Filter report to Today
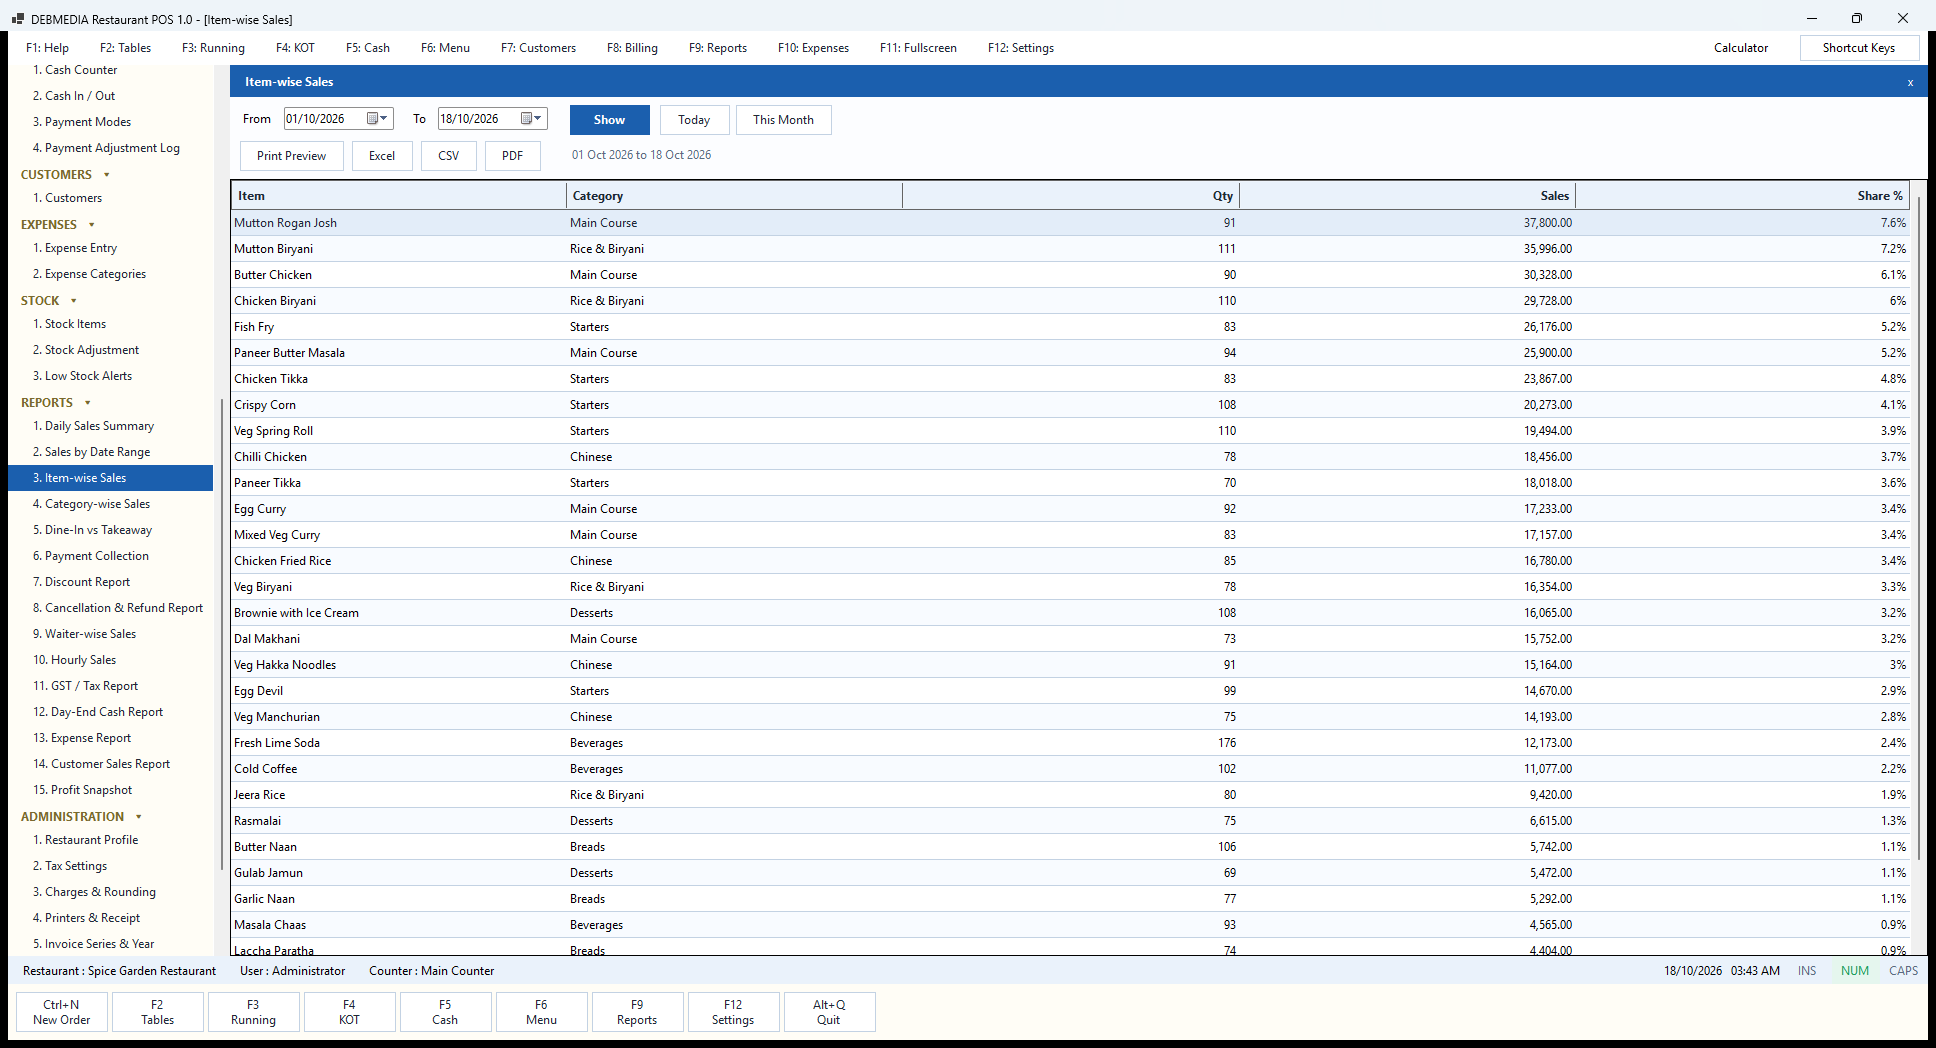1936x1048 pixels. (694, 120)
